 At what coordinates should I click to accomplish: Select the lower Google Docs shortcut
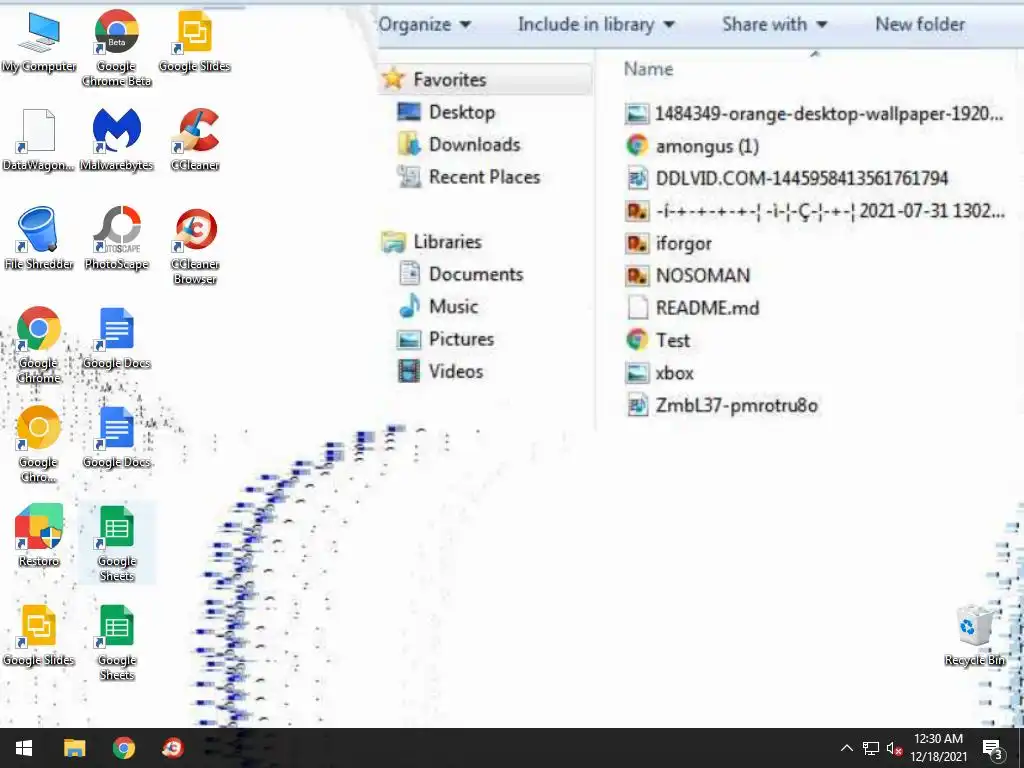point(116,437)
